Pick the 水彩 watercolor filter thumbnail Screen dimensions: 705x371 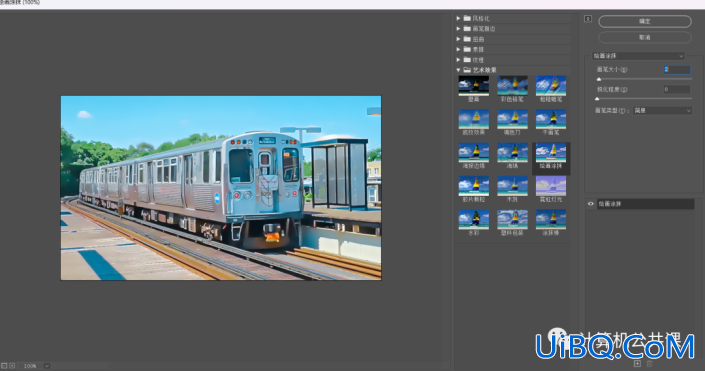[473, 219]
